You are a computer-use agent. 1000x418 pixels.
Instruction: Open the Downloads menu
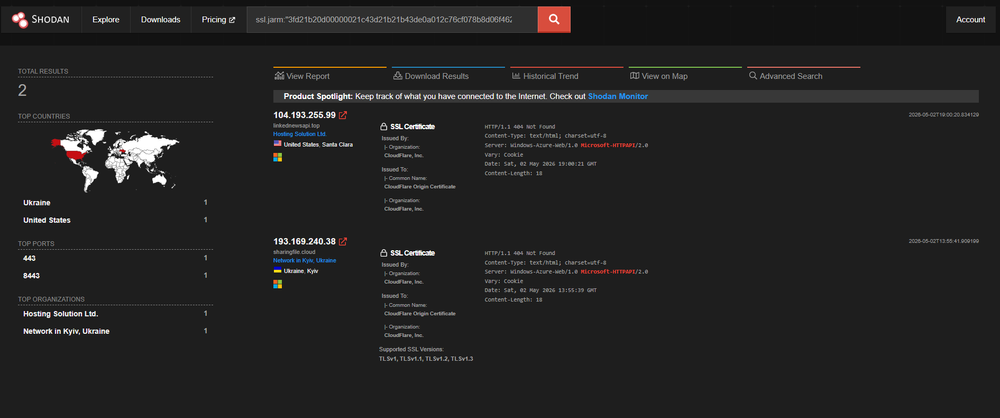click(161, 20)
